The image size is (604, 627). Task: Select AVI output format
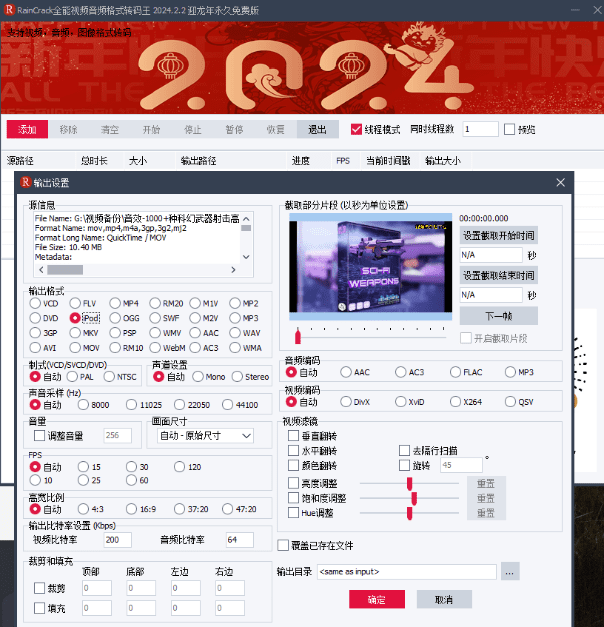[35, 347]
